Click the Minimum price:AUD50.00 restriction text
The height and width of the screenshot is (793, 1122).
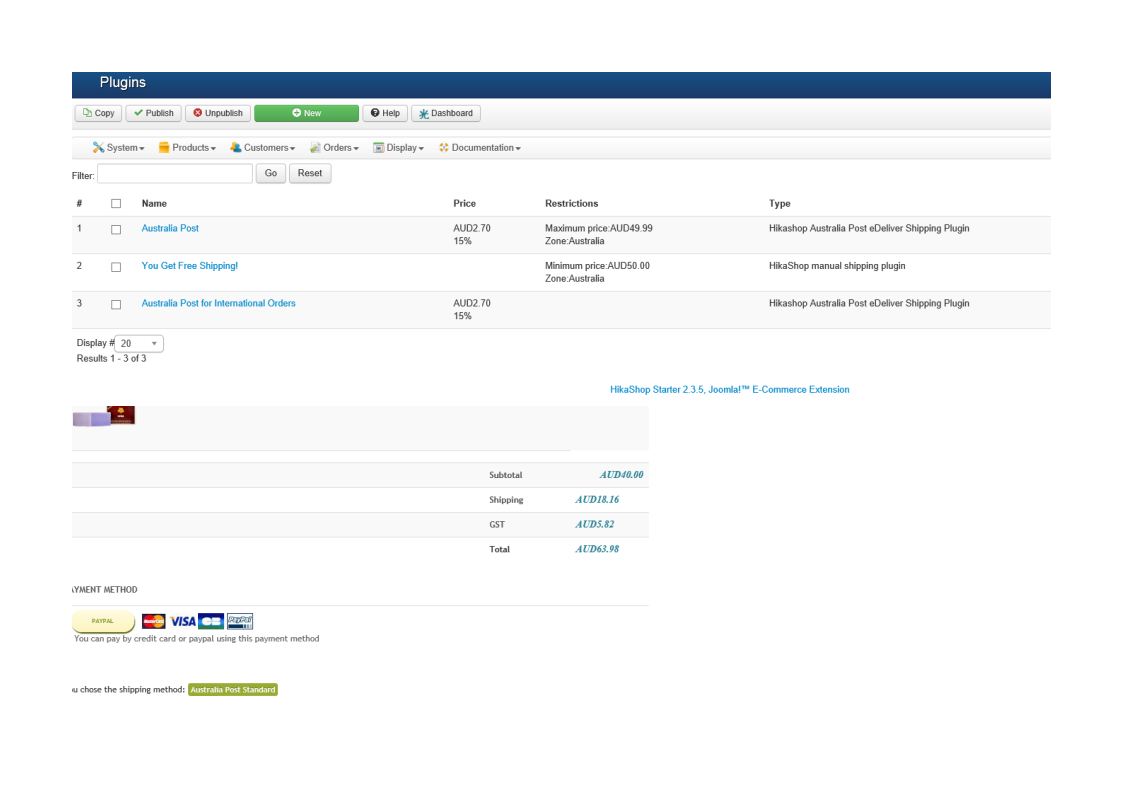597,266
